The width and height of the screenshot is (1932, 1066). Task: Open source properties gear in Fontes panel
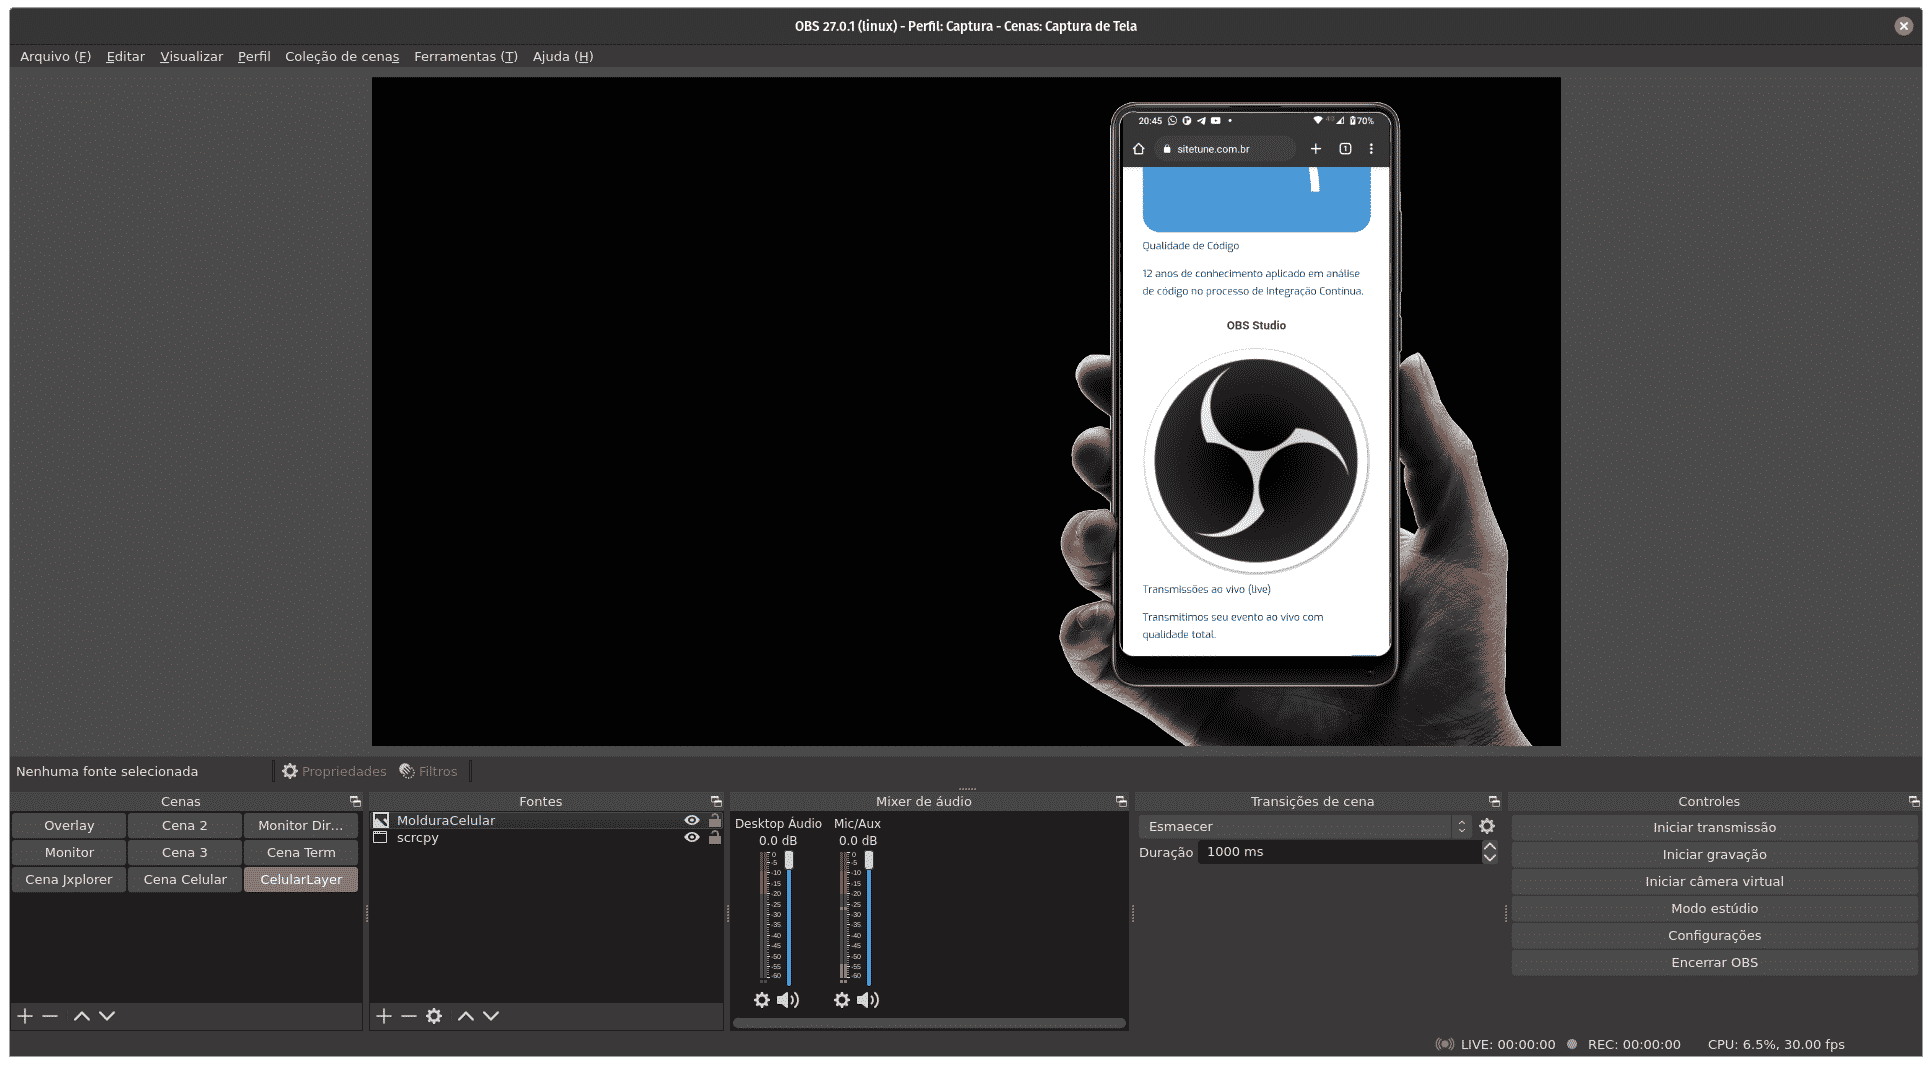coord(434,1016)
